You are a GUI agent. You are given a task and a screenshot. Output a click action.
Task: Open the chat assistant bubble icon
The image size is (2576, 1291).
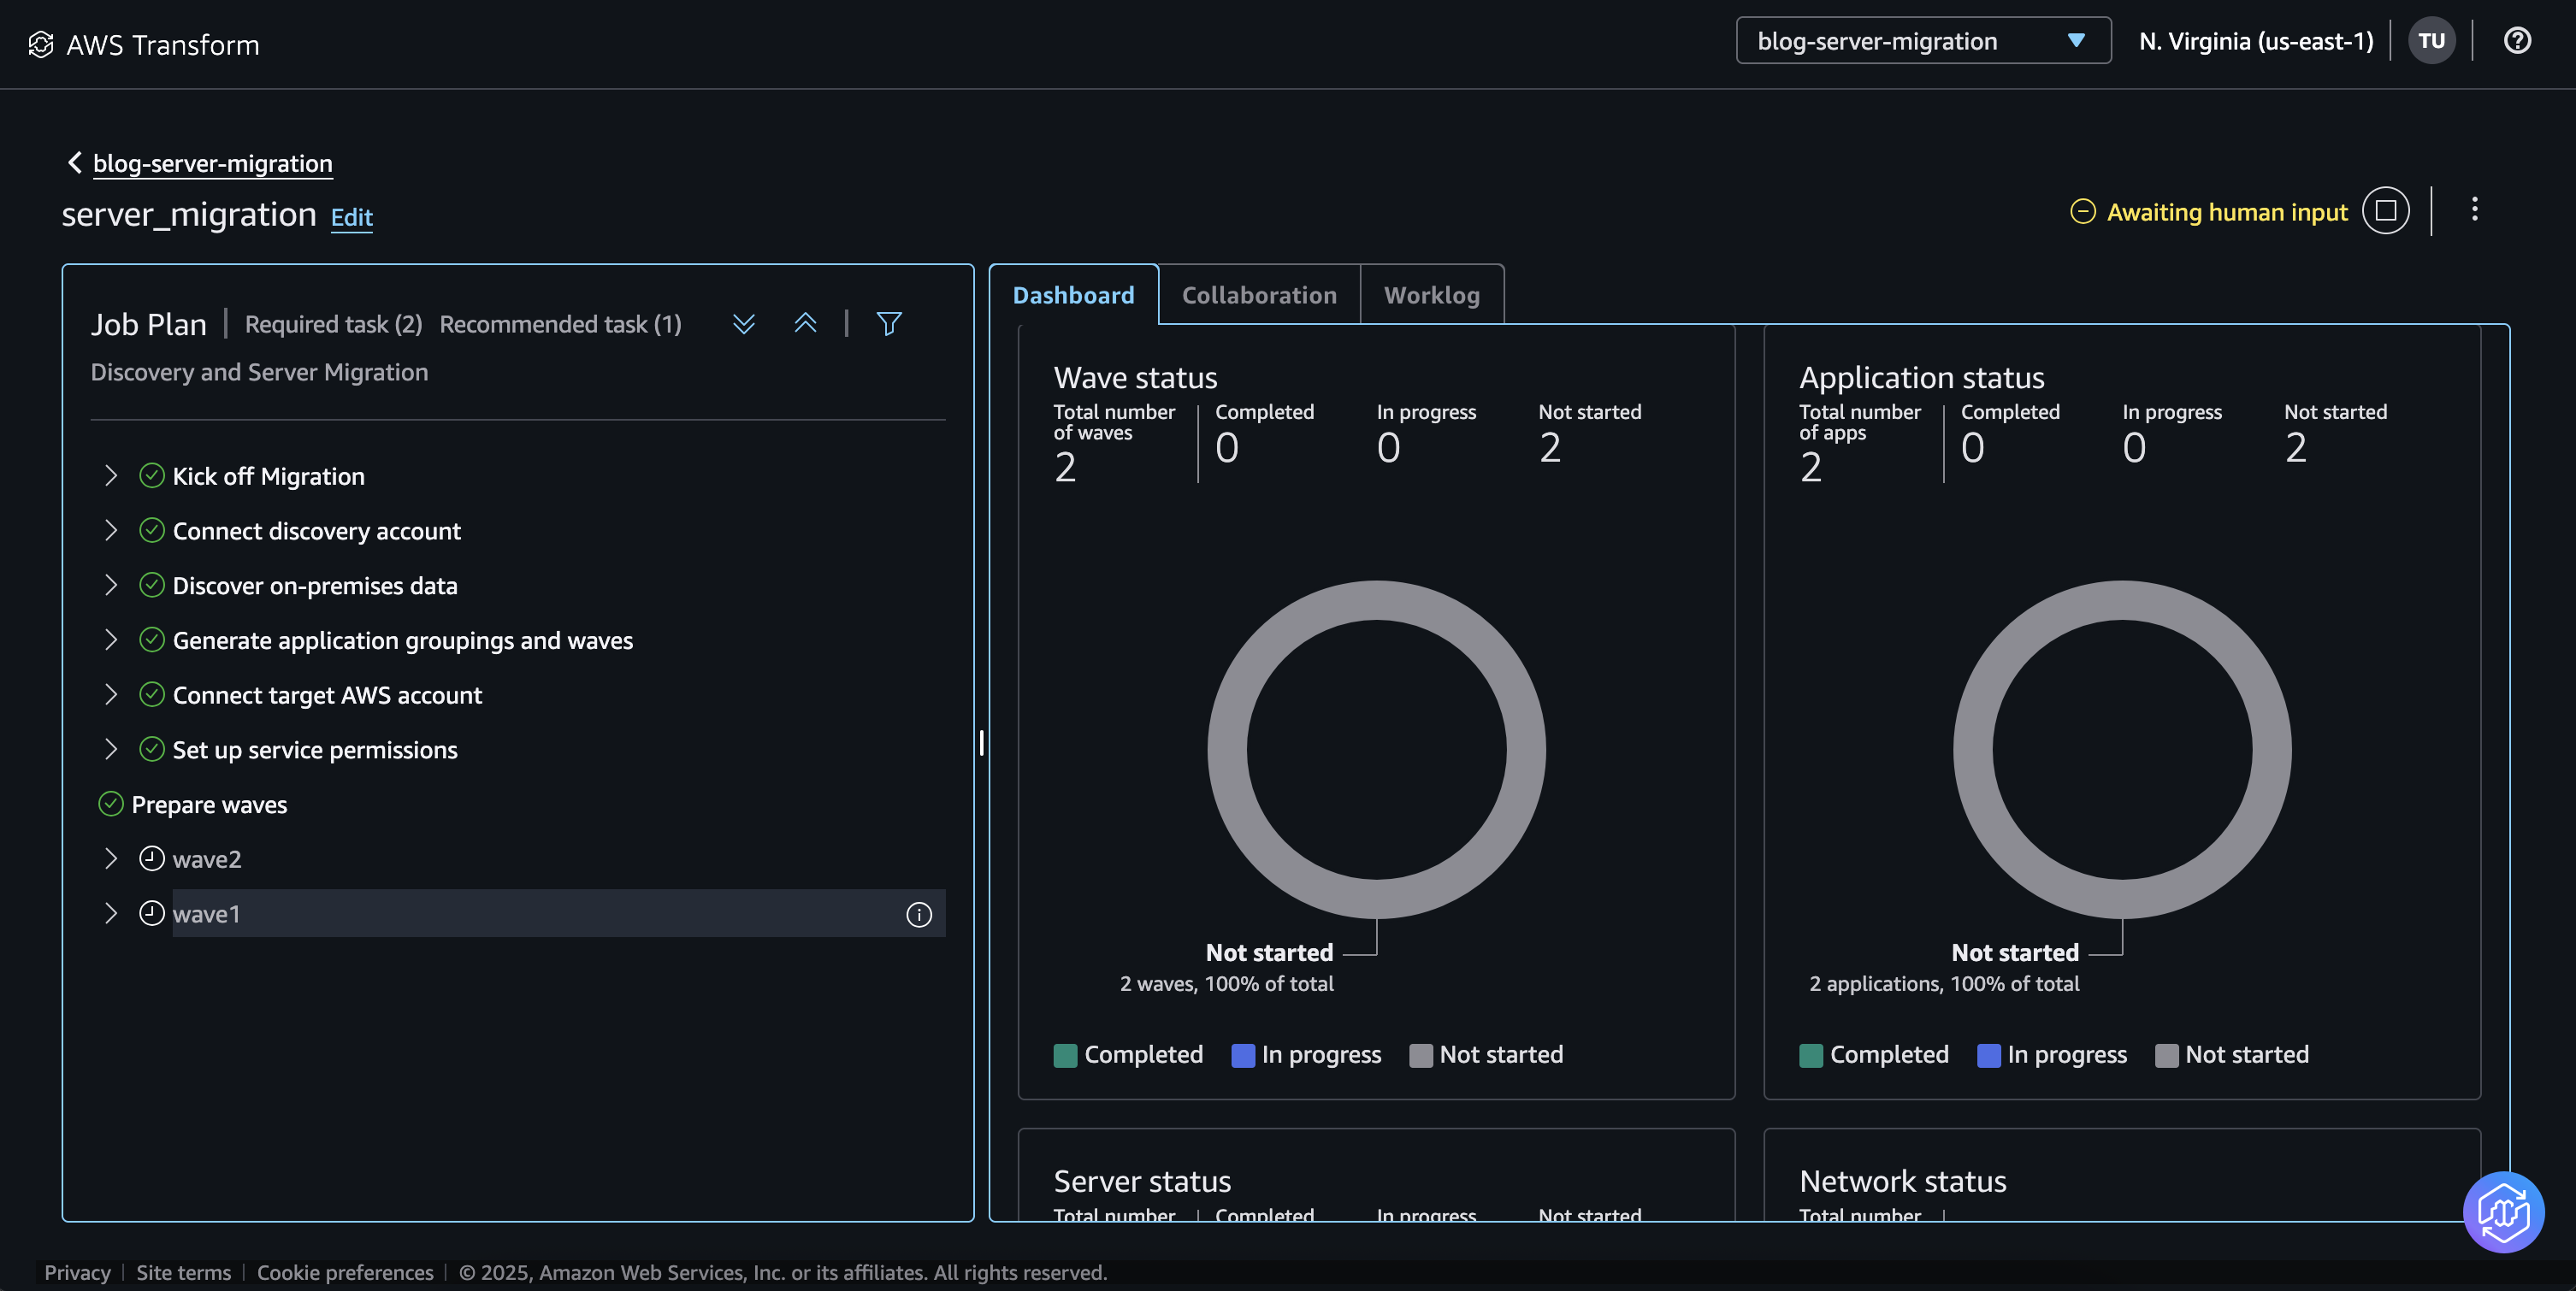2503,1213
